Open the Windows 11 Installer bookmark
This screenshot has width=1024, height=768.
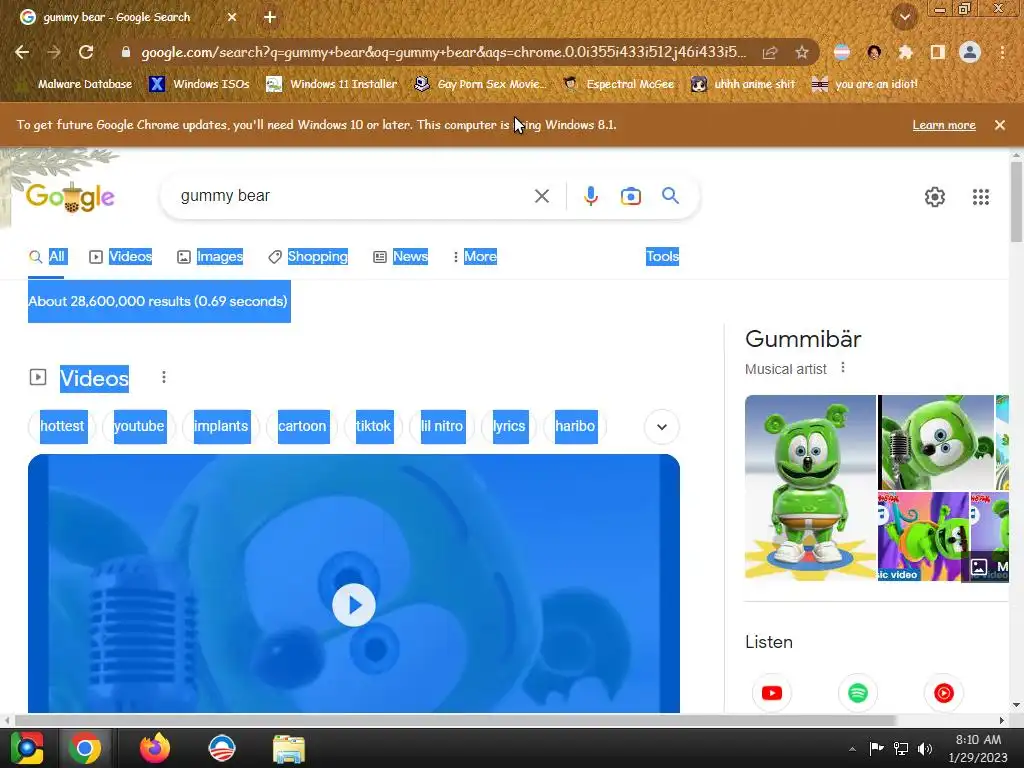332,84
